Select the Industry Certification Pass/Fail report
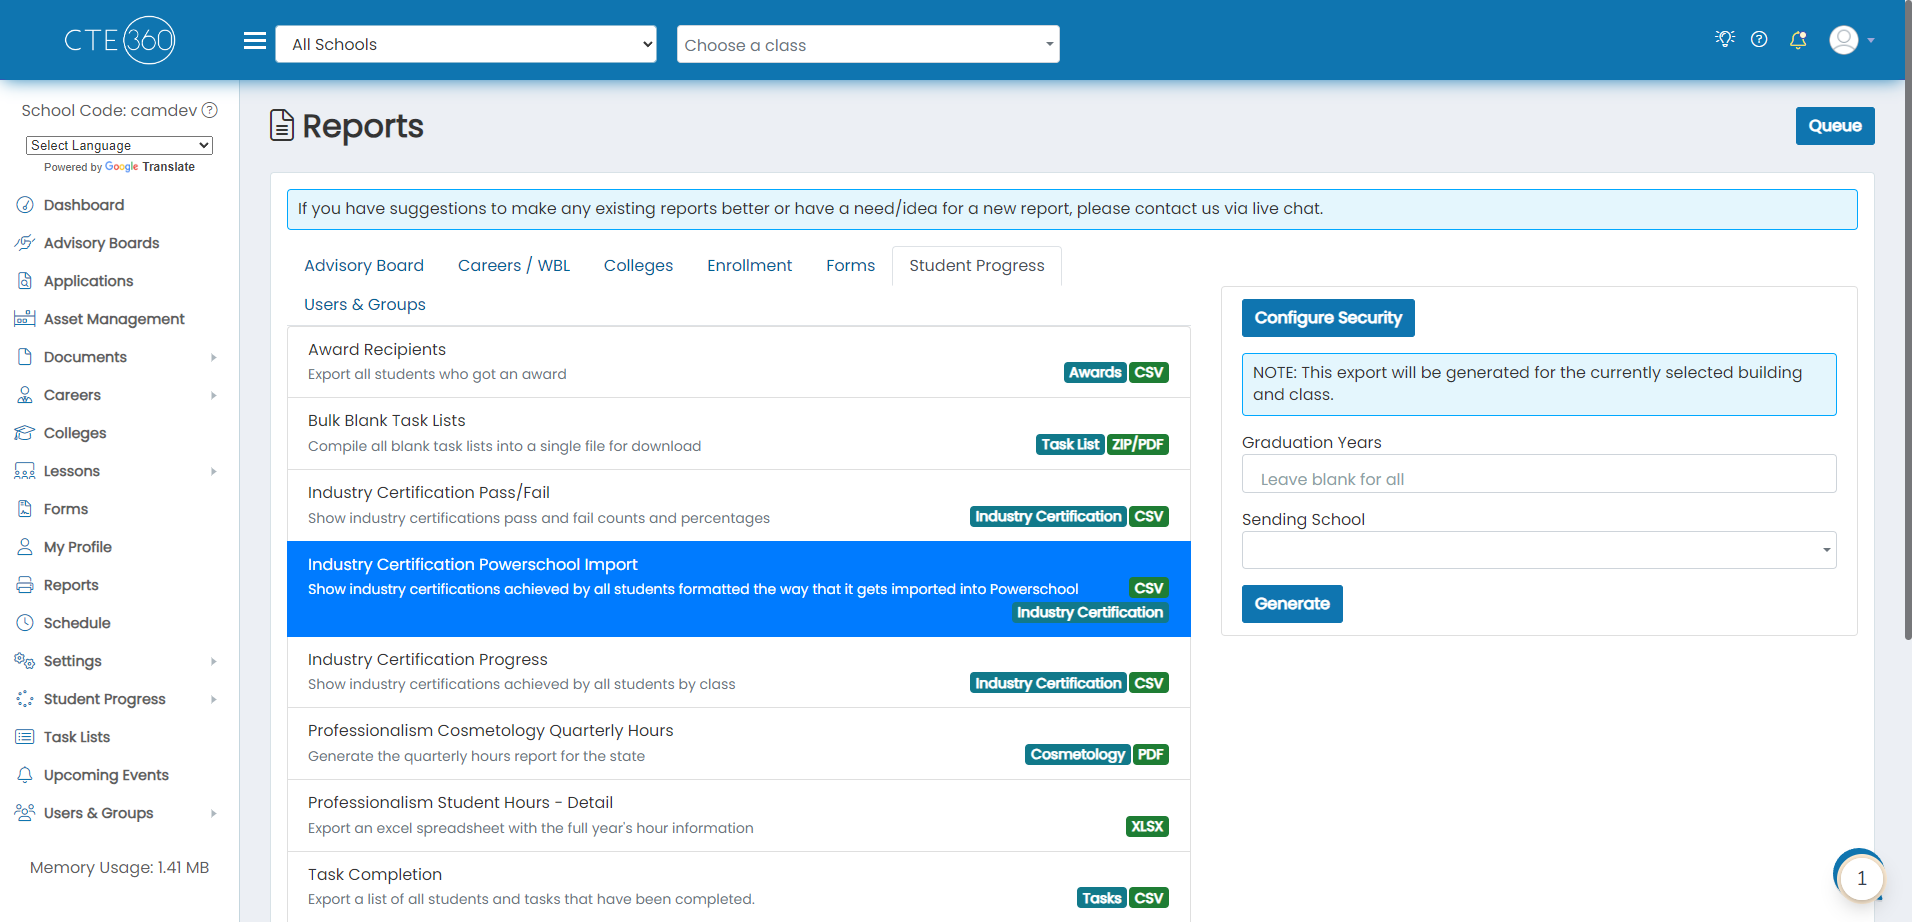This screenshot has width=1912, height=922. pos(739,506)
